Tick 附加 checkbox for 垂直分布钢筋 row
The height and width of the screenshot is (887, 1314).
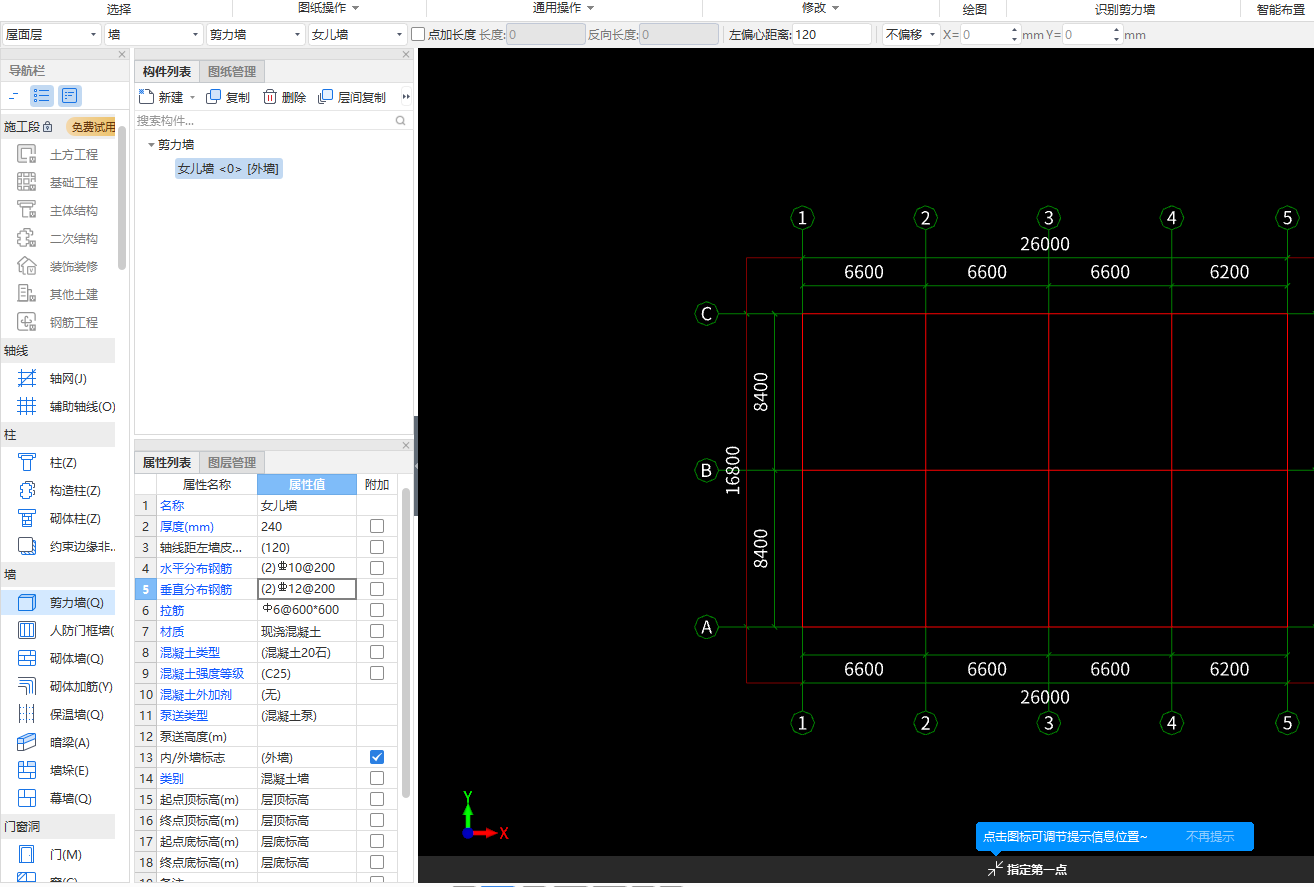point(377,589)
